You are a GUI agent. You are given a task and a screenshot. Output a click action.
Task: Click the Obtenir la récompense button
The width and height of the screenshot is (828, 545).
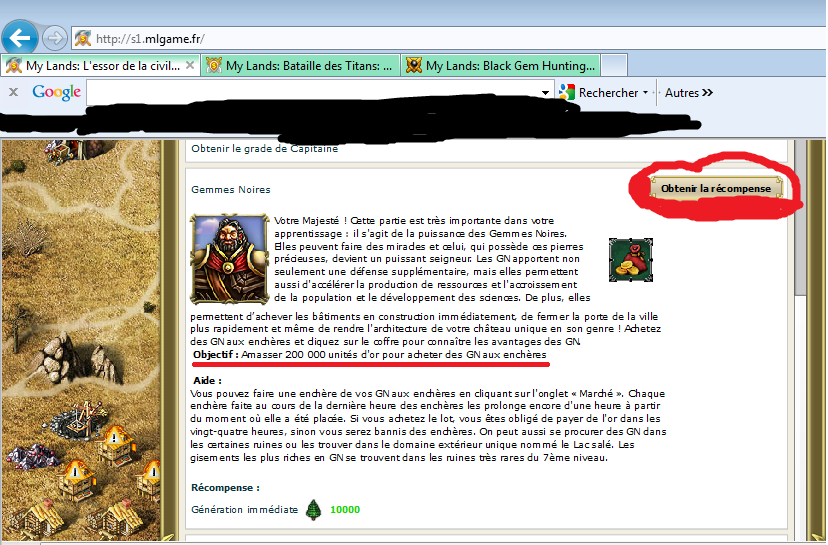pos(715,188)
